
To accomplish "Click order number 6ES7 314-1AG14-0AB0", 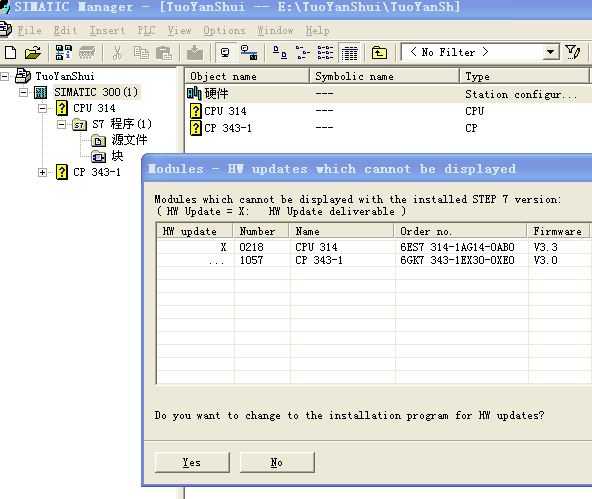I will (457, 247).
